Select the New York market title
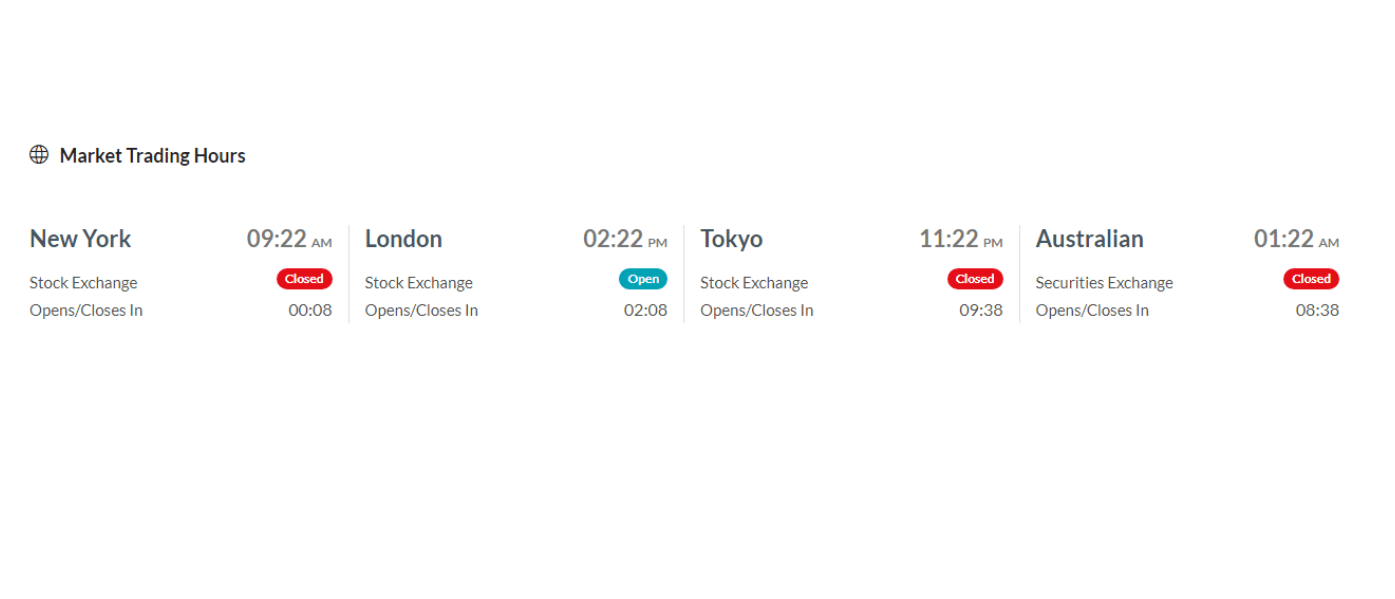This screenshot has width=1395, height=599. pyautogui.click(x=80, y=239)
